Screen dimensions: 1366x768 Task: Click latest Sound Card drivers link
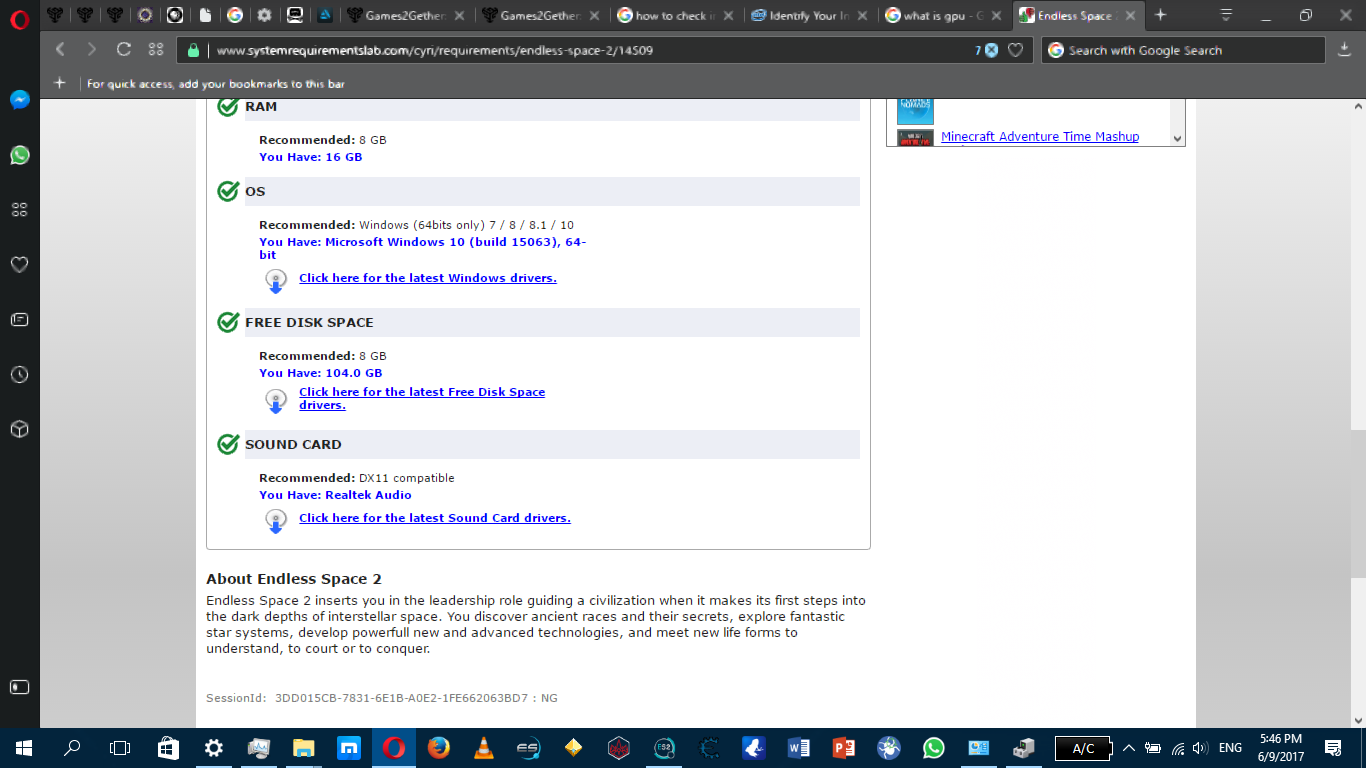point(435,518)
